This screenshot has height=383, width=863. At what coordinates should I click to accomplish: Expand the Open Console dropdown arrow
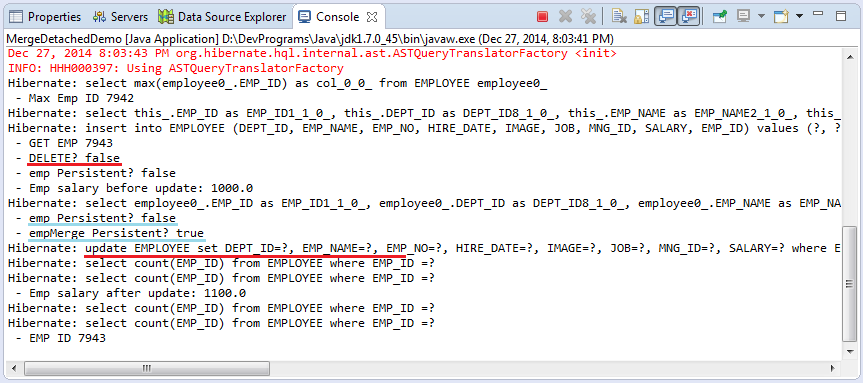(799, 16)
